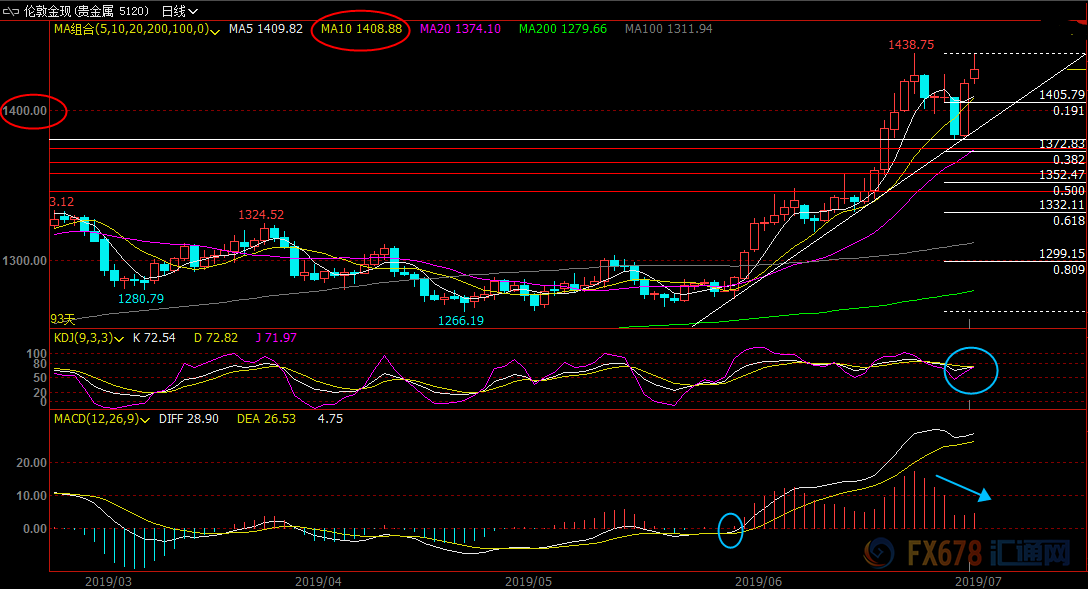Click the 1400.00 price axis label
The height and width of the screenshot is (589, 1088).
tap(25, 111)
